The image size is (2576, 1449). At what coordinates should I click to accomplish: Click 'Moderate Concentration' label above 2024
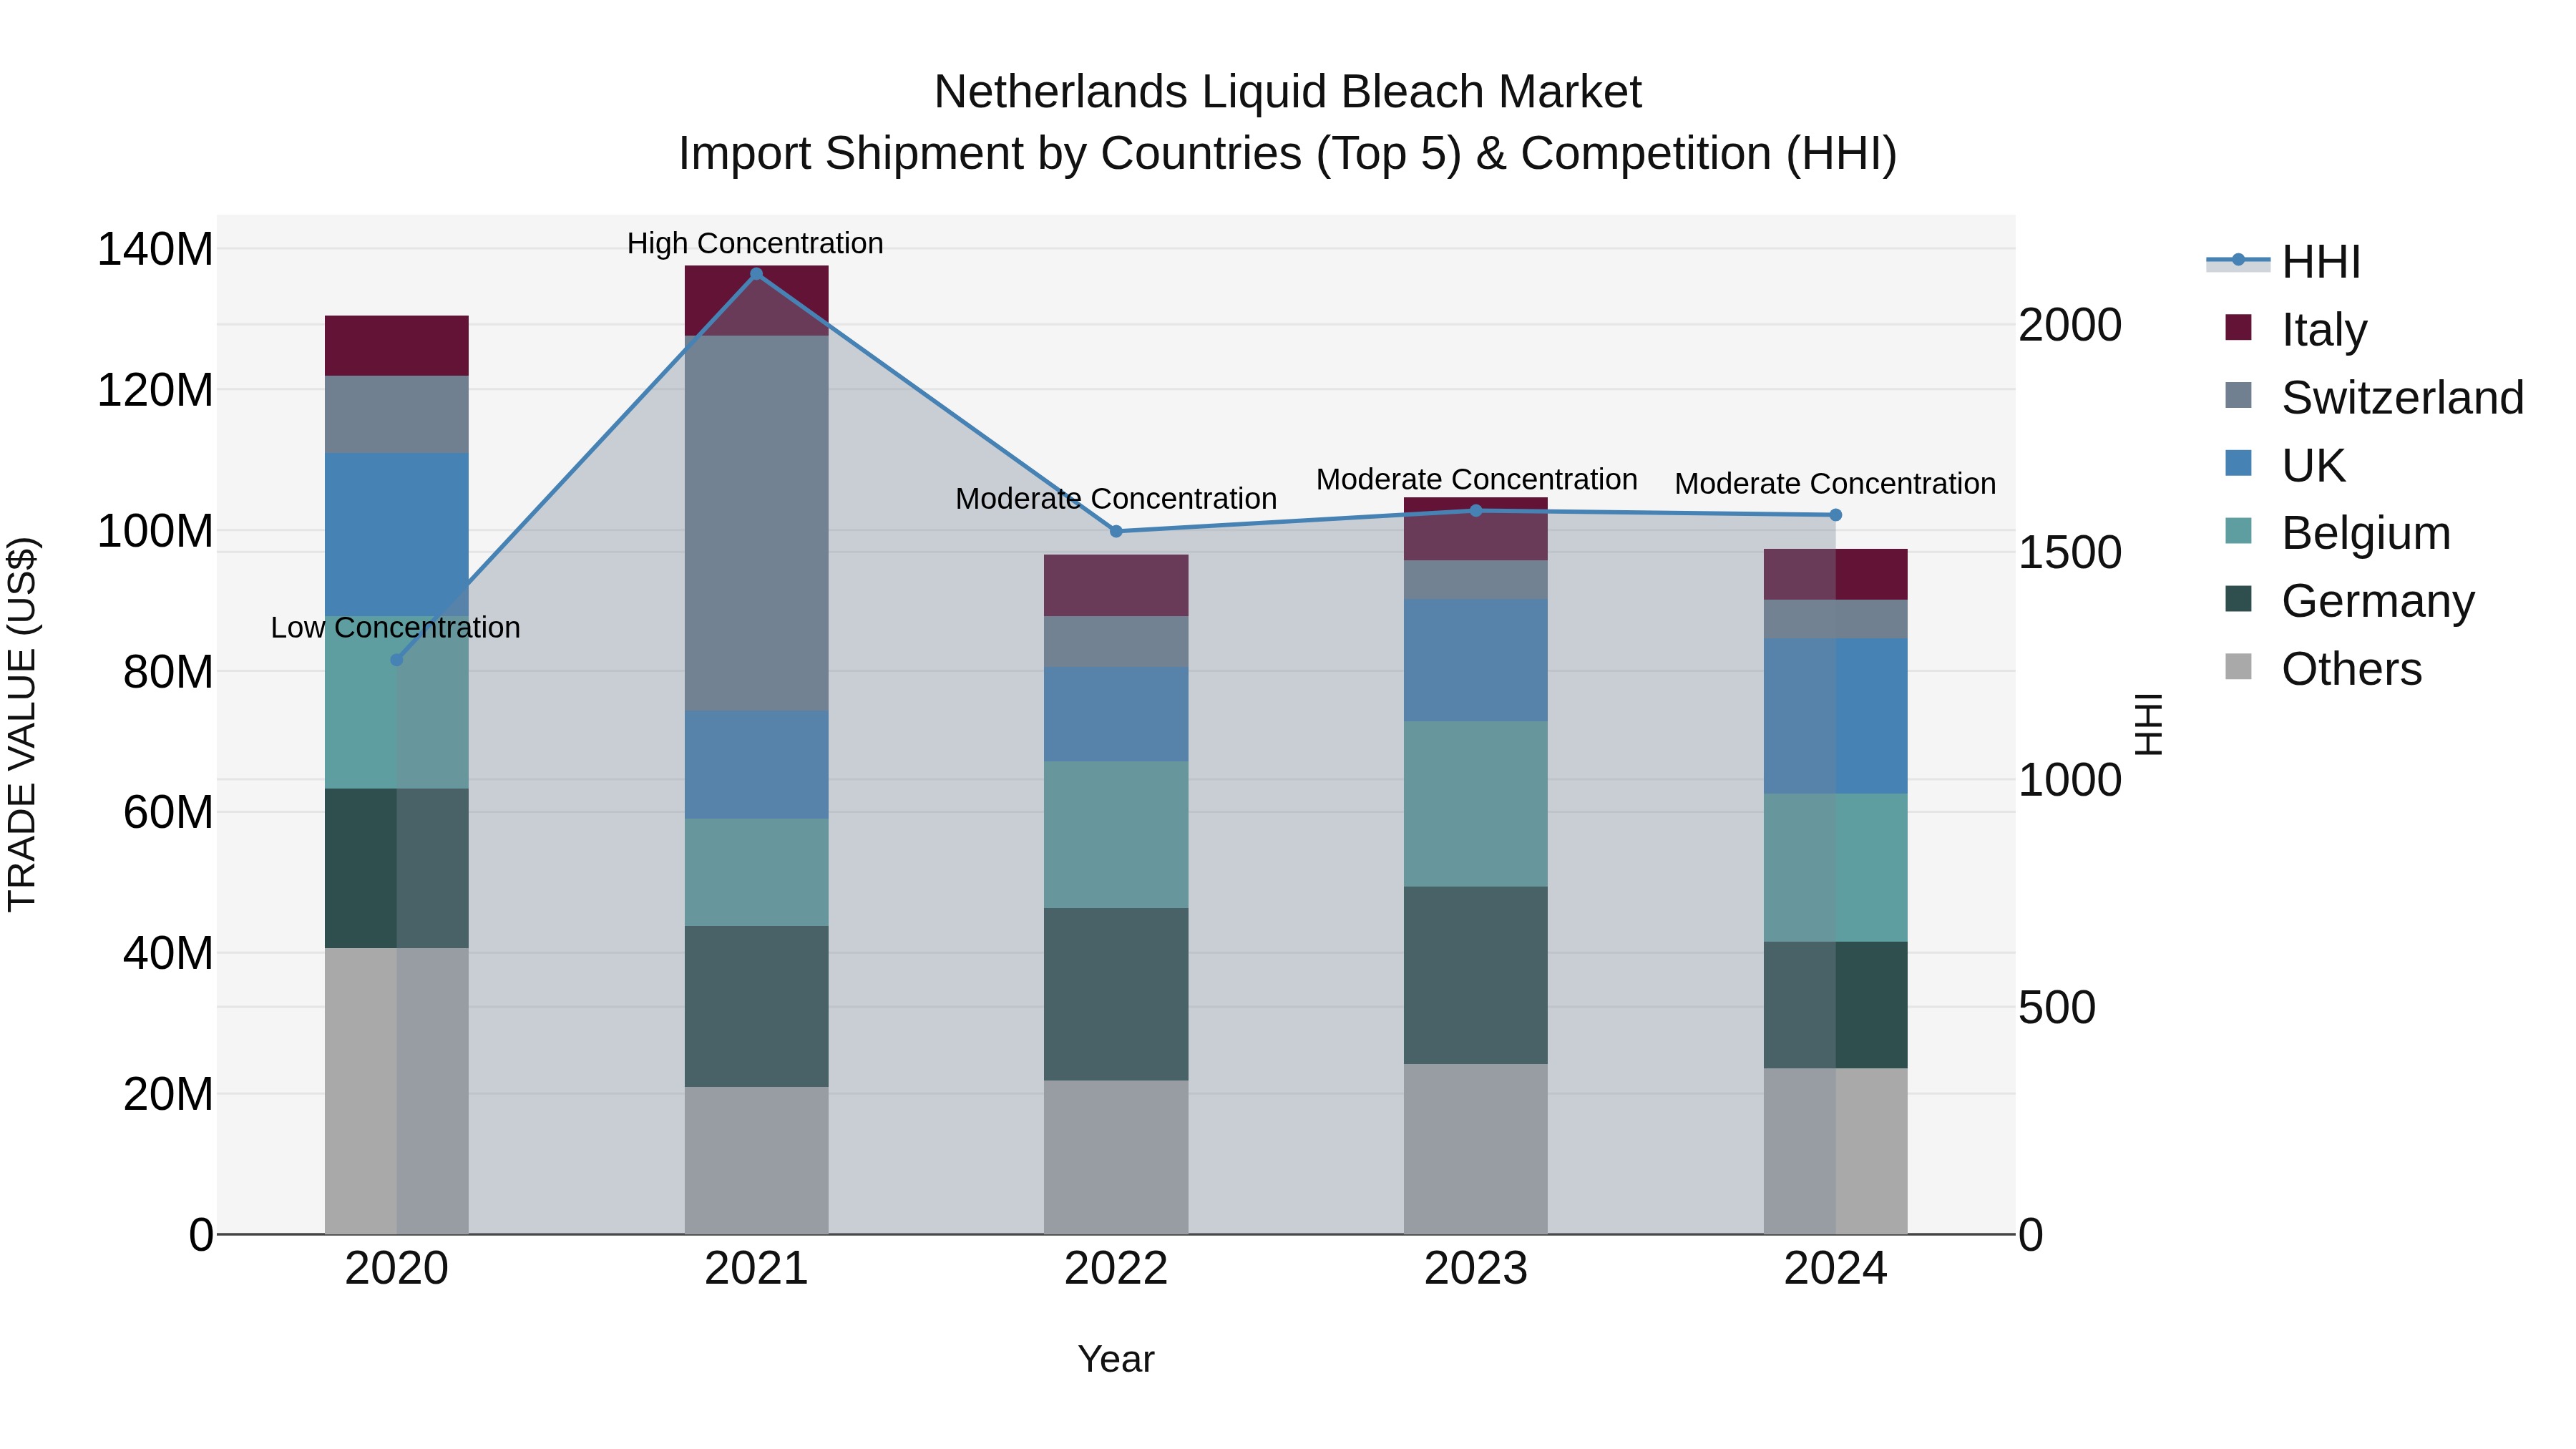[x=1835, y=483]
